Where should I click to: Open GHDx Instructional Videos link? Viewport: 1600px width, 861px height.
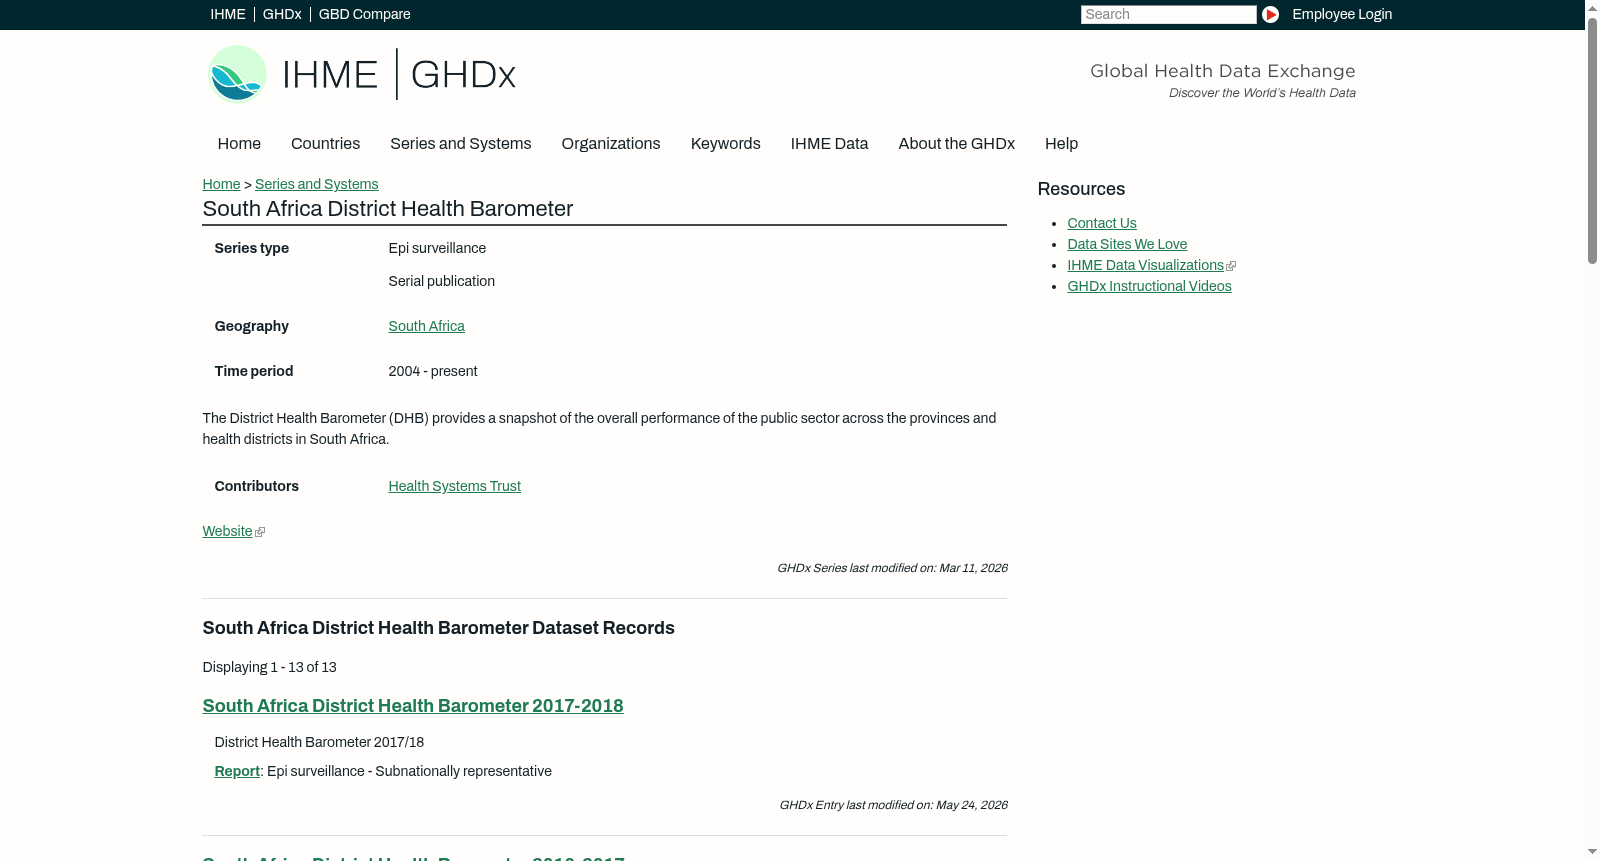point(1150,286)
